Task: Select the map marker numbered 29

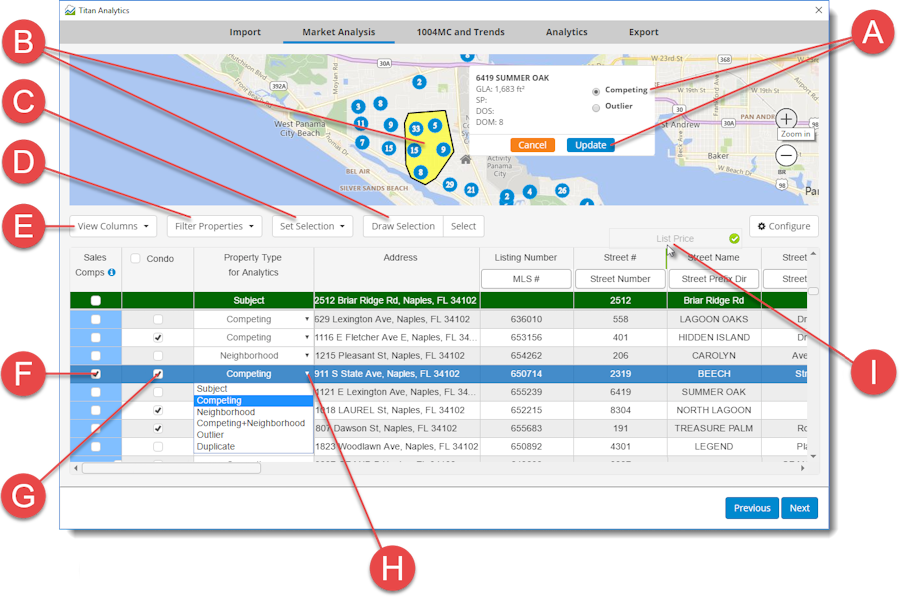Action: click(449, 184)
